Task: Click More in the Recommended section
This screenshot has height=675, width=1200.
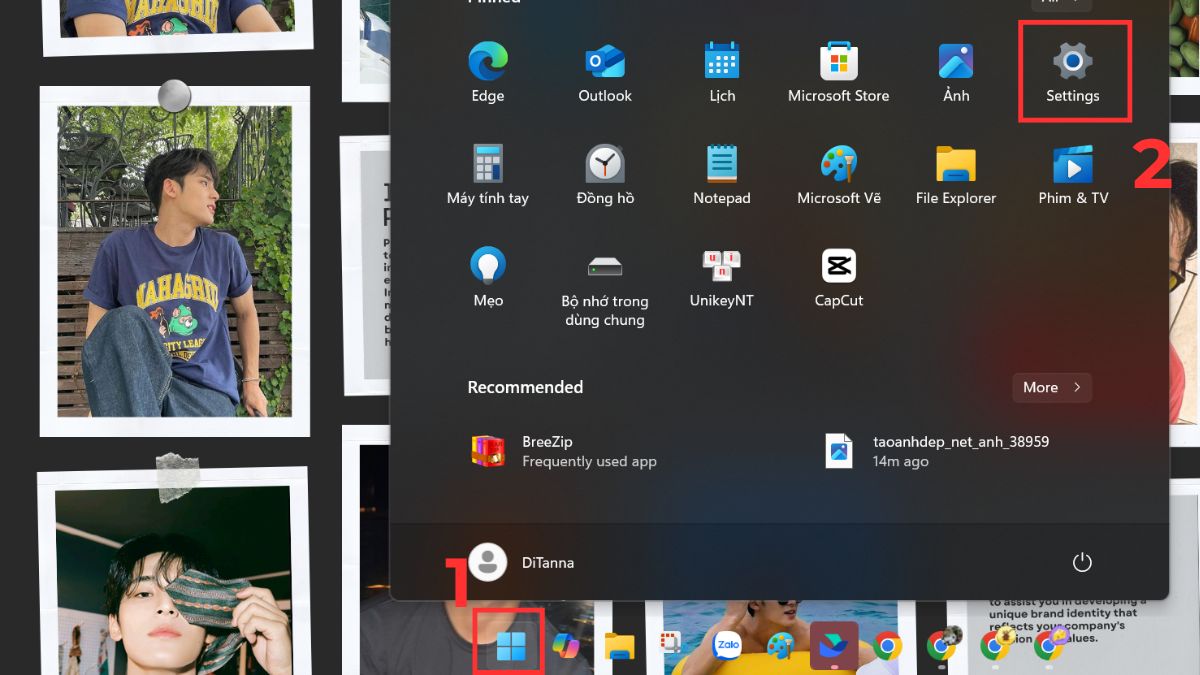Action: 1051,387
